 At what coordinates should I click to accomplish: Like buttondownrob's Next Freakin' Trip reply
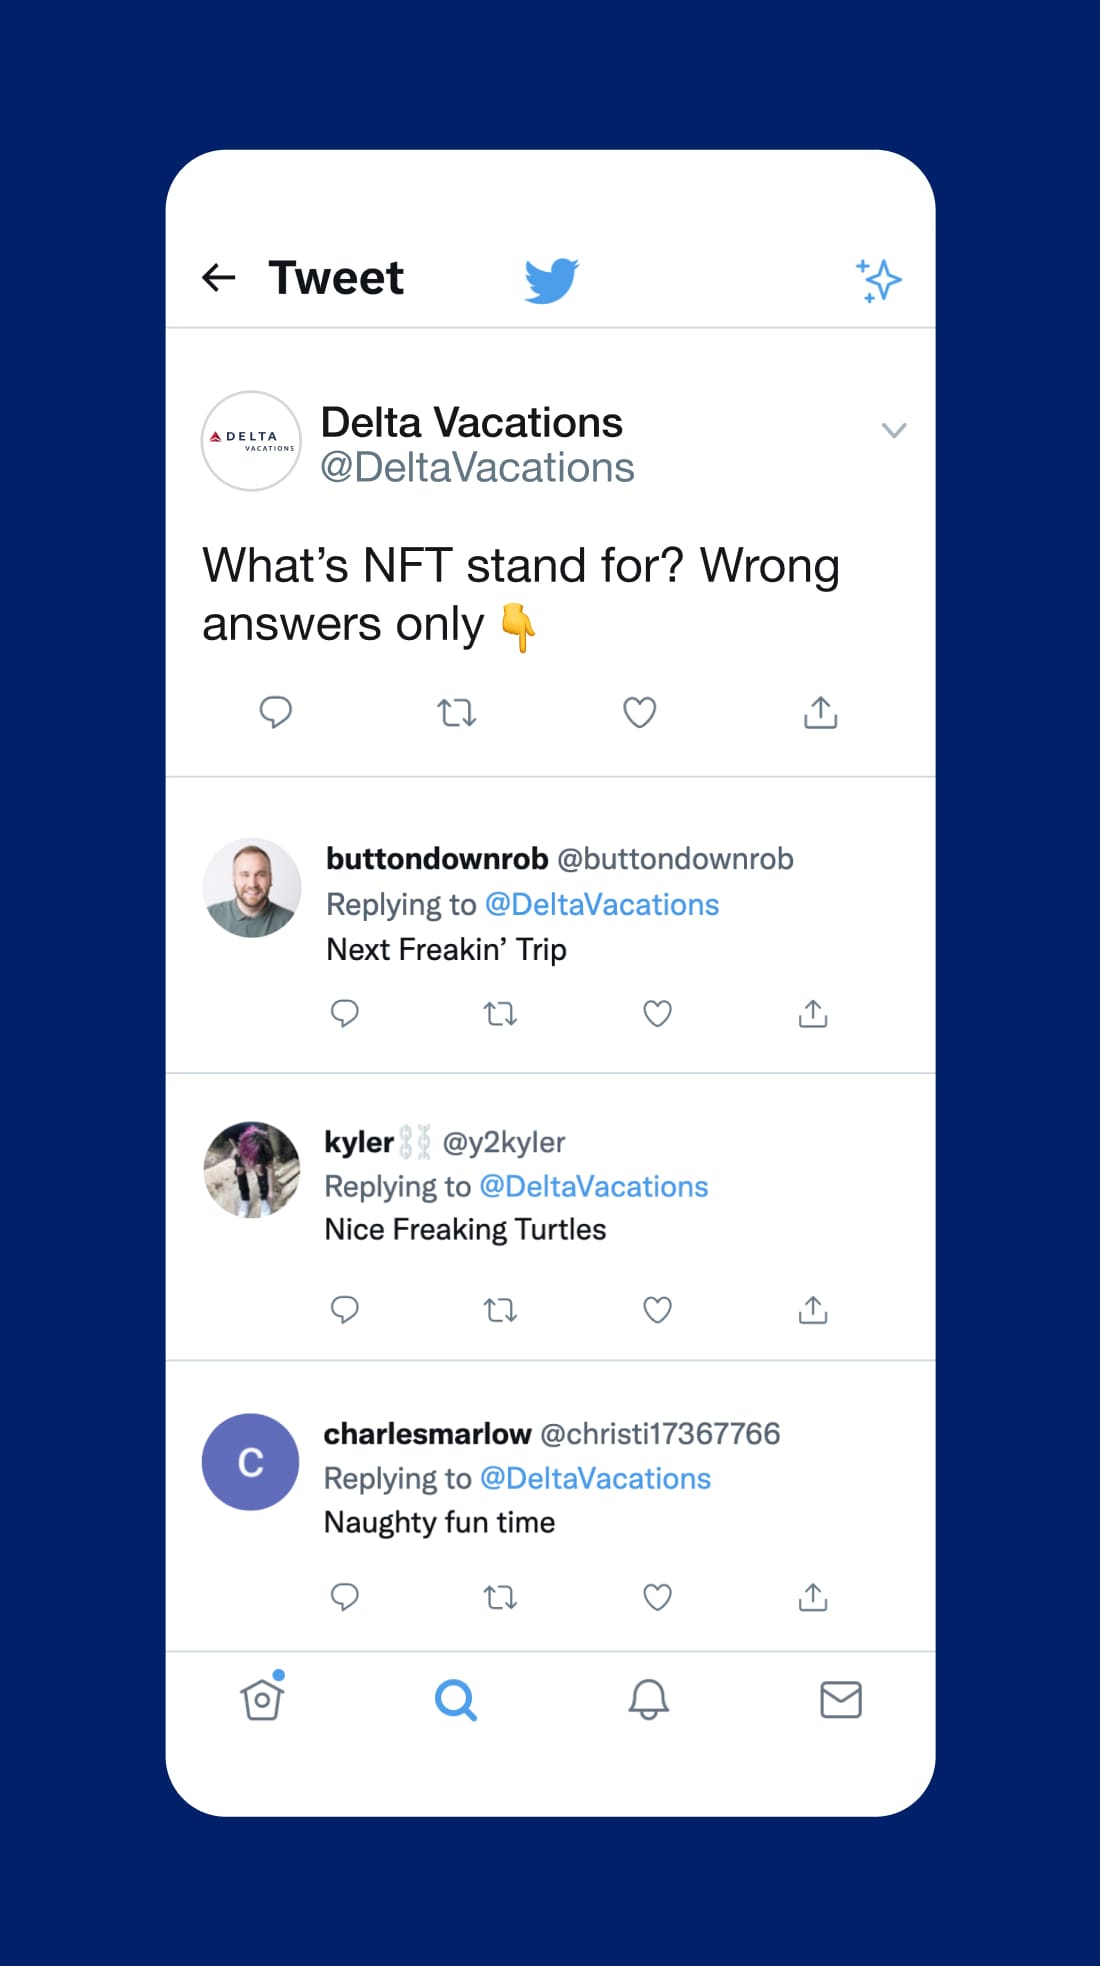(656, 1013)
